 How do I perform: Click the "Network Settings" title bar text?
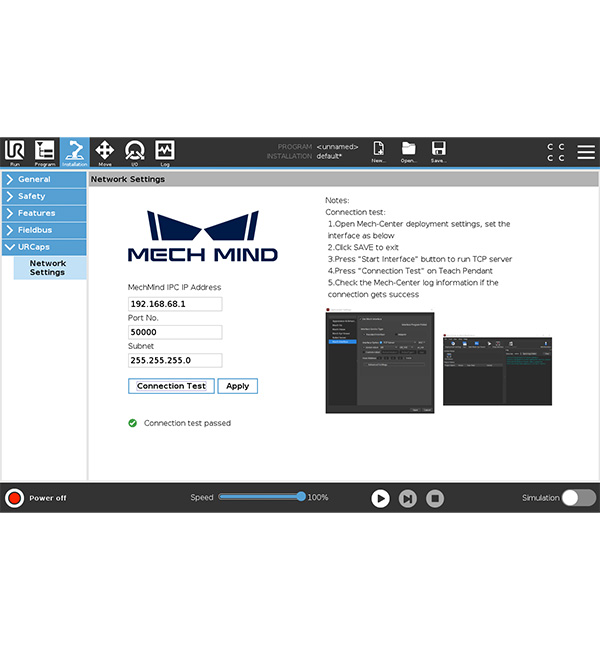[x=128, y=179]
